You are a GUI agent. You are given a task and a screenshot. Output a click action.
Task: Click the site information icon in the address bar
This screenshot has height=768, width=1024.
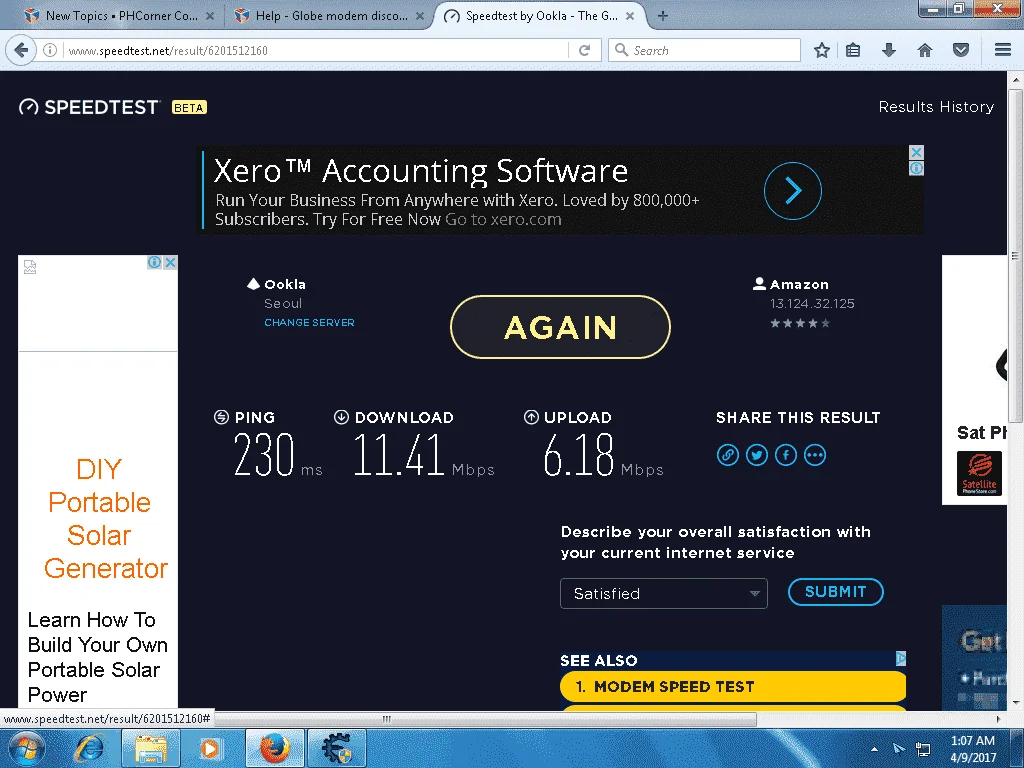(50, 50)
